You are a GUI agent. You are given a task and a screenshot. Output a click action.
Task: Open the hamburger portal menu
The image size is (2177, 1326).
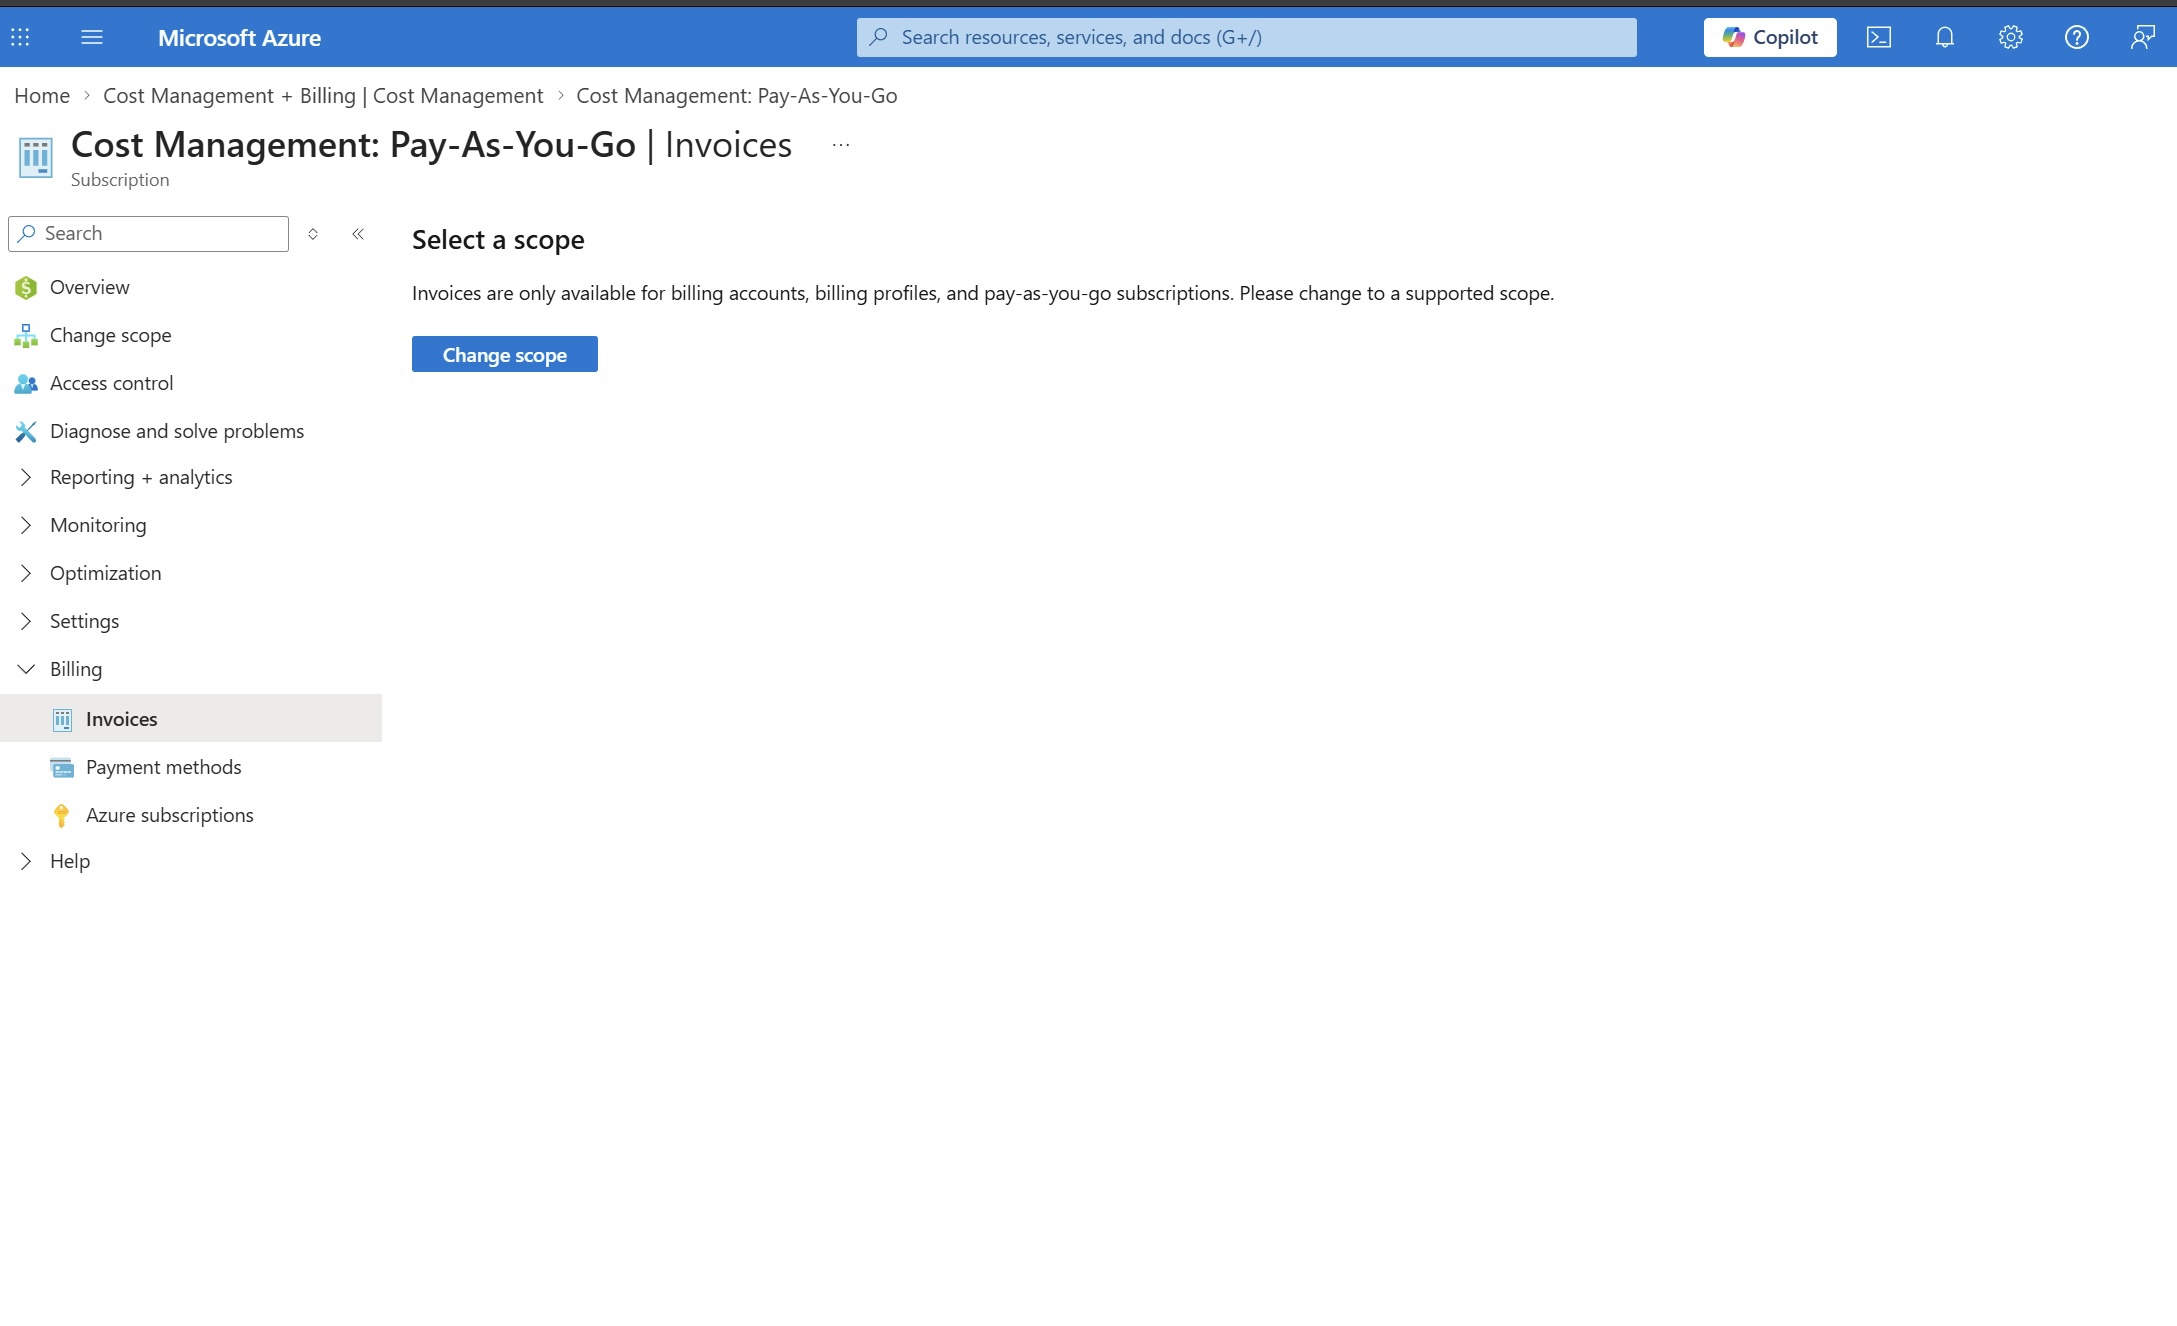(x=92, y=37)
